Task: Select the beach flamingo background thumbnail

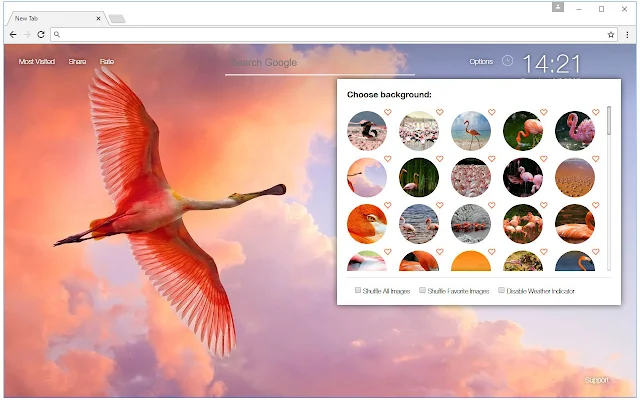Action: coord(471,131)
